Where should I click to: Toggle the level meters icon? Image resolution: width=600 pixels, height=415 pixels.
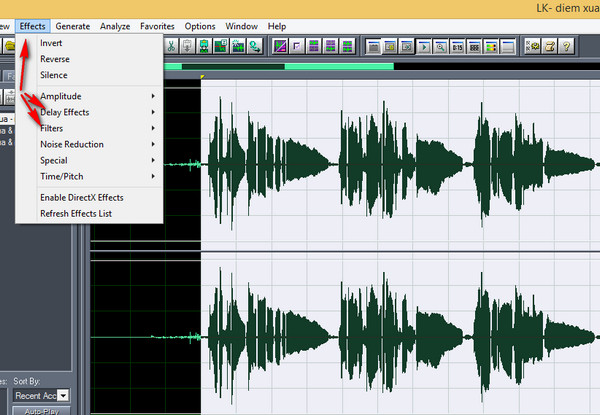coord(491,47)
